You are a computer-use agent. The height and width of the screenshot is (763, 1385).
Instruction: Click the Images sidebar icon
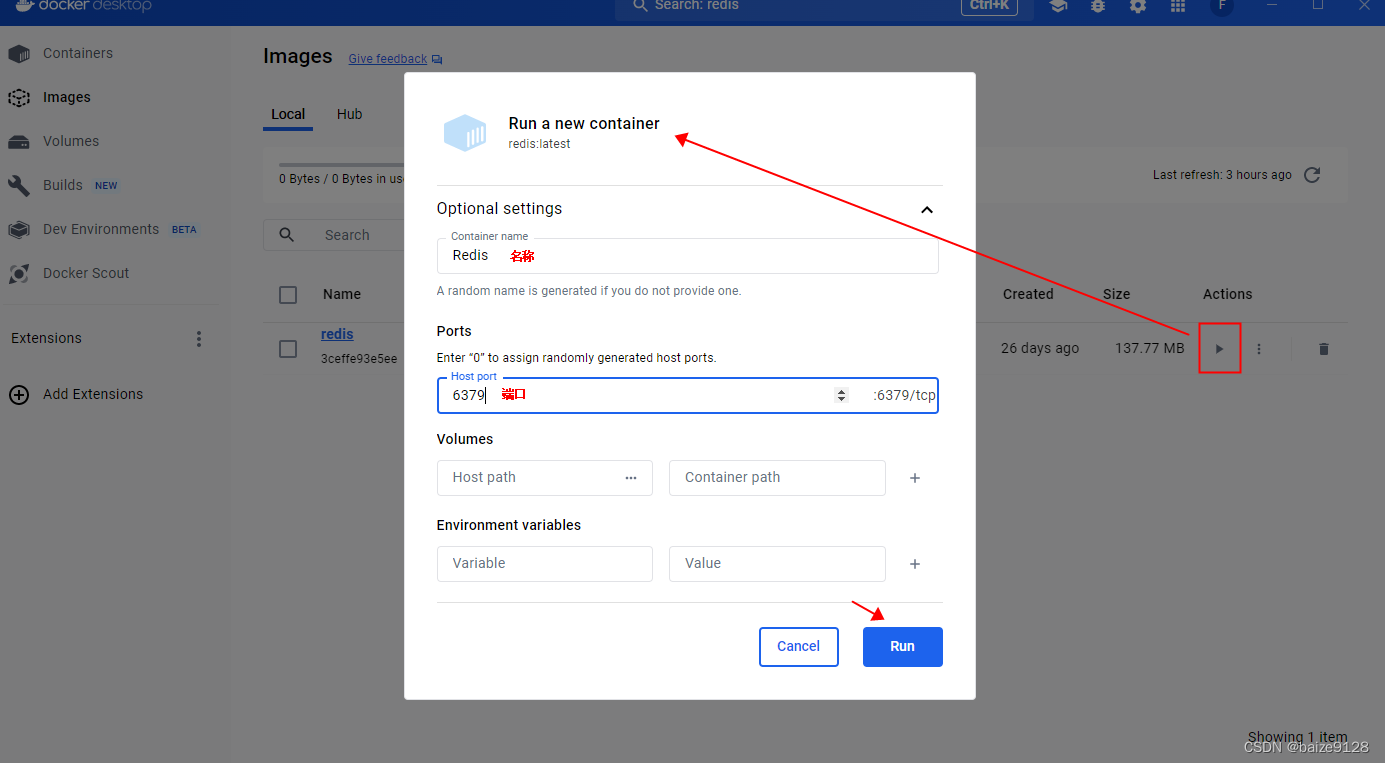[x=19, y=97]
